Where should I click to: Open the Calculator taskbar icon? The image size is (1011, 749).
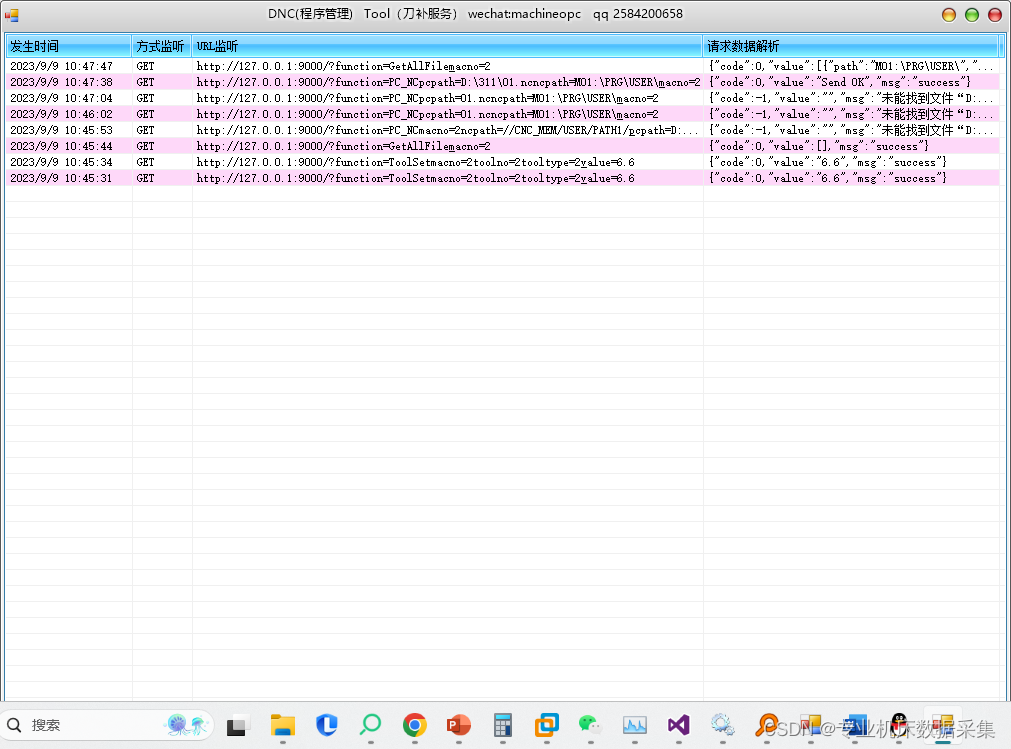502,725
